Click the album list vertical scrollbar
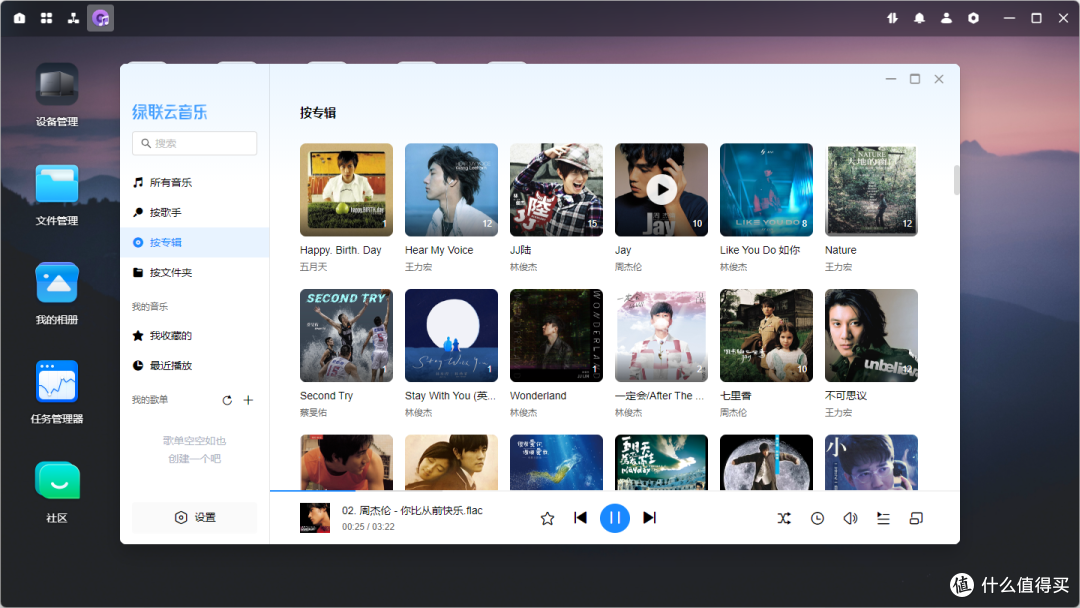Viewport: 1080px width, 608px height. coord(956,180)
